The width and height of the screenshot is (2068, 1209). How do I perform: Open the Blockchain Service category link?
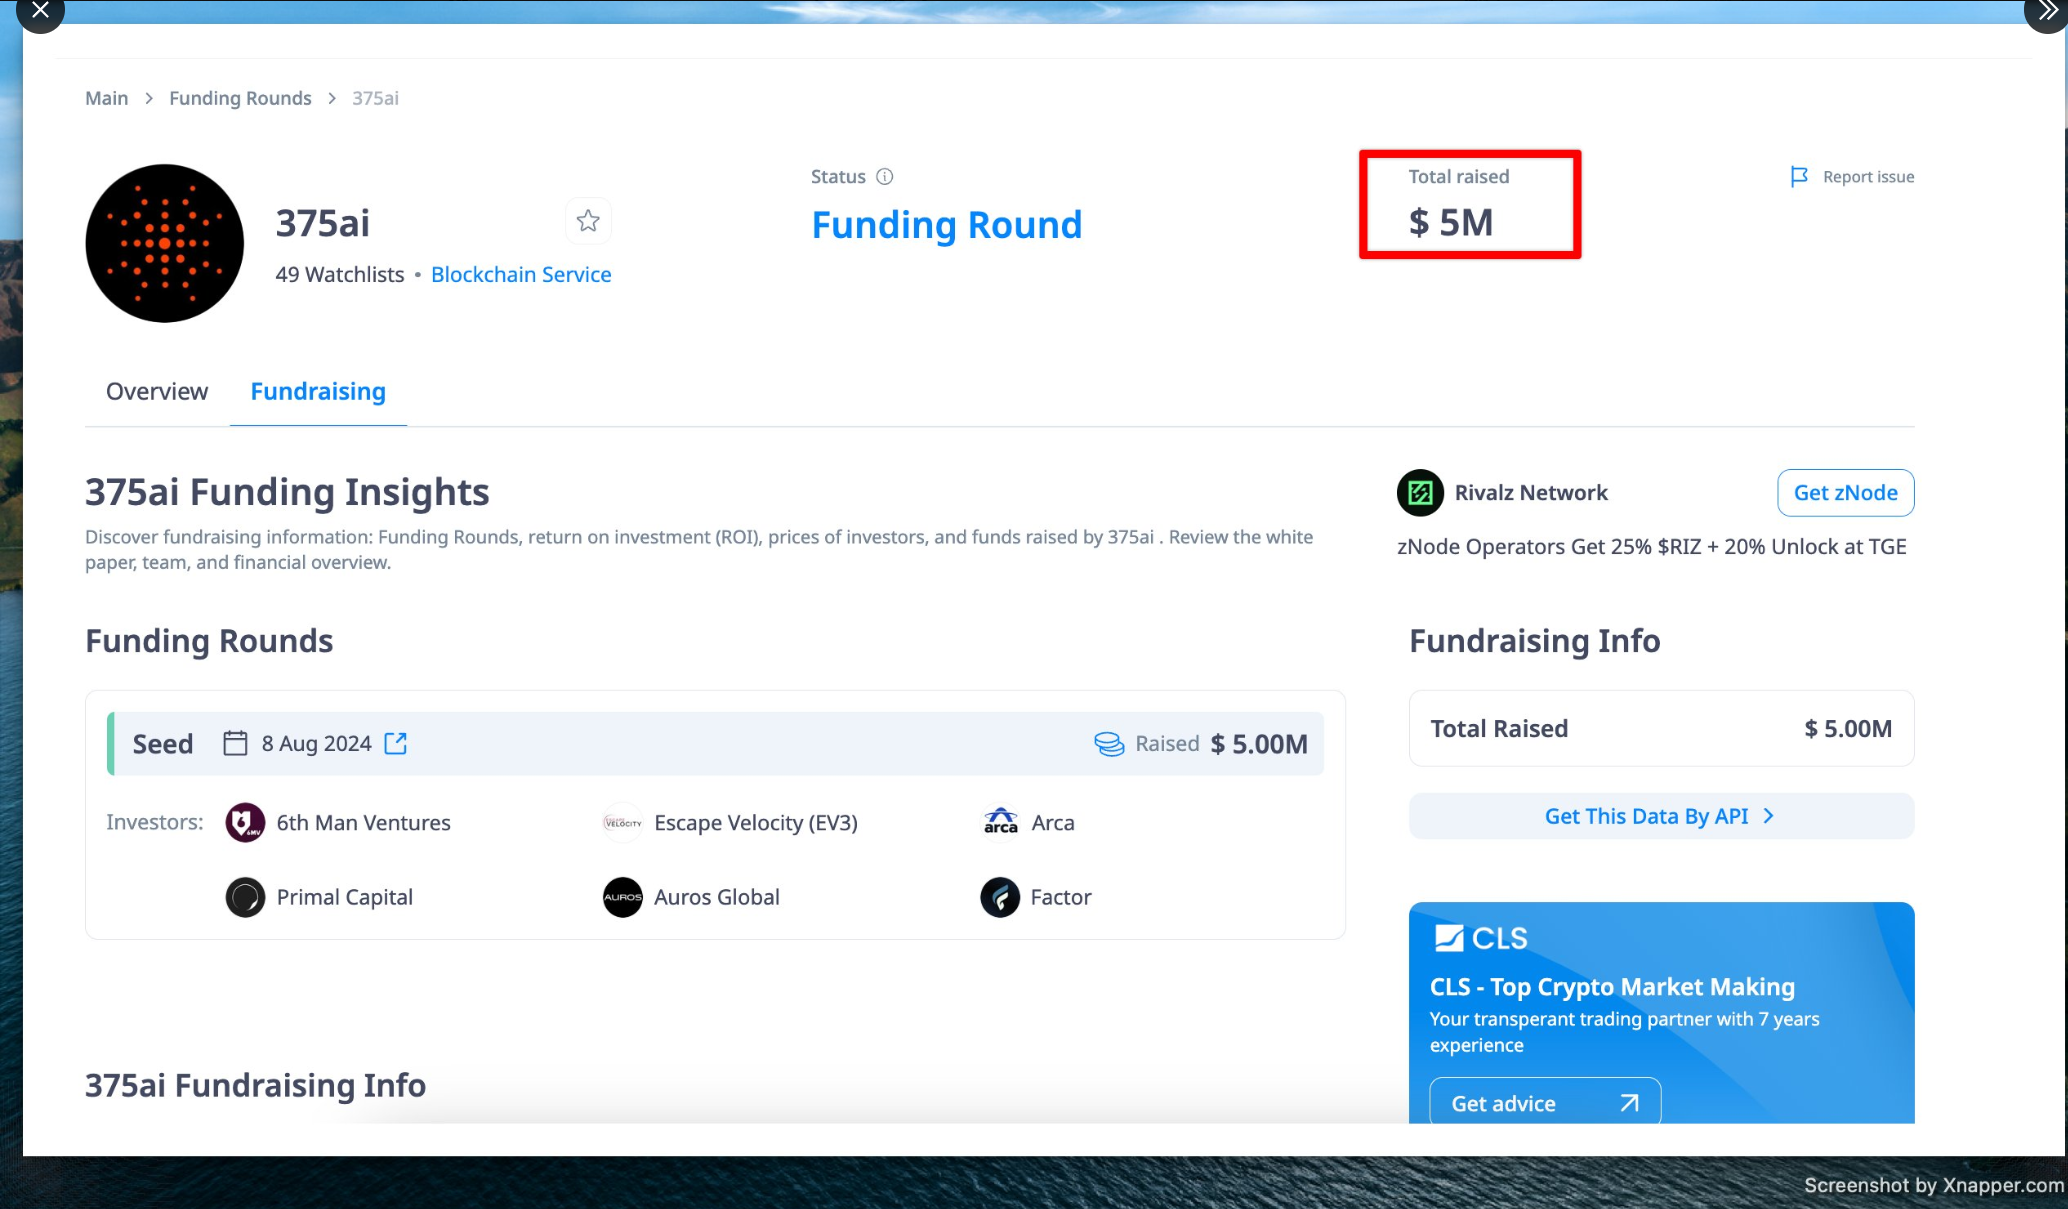521,274
